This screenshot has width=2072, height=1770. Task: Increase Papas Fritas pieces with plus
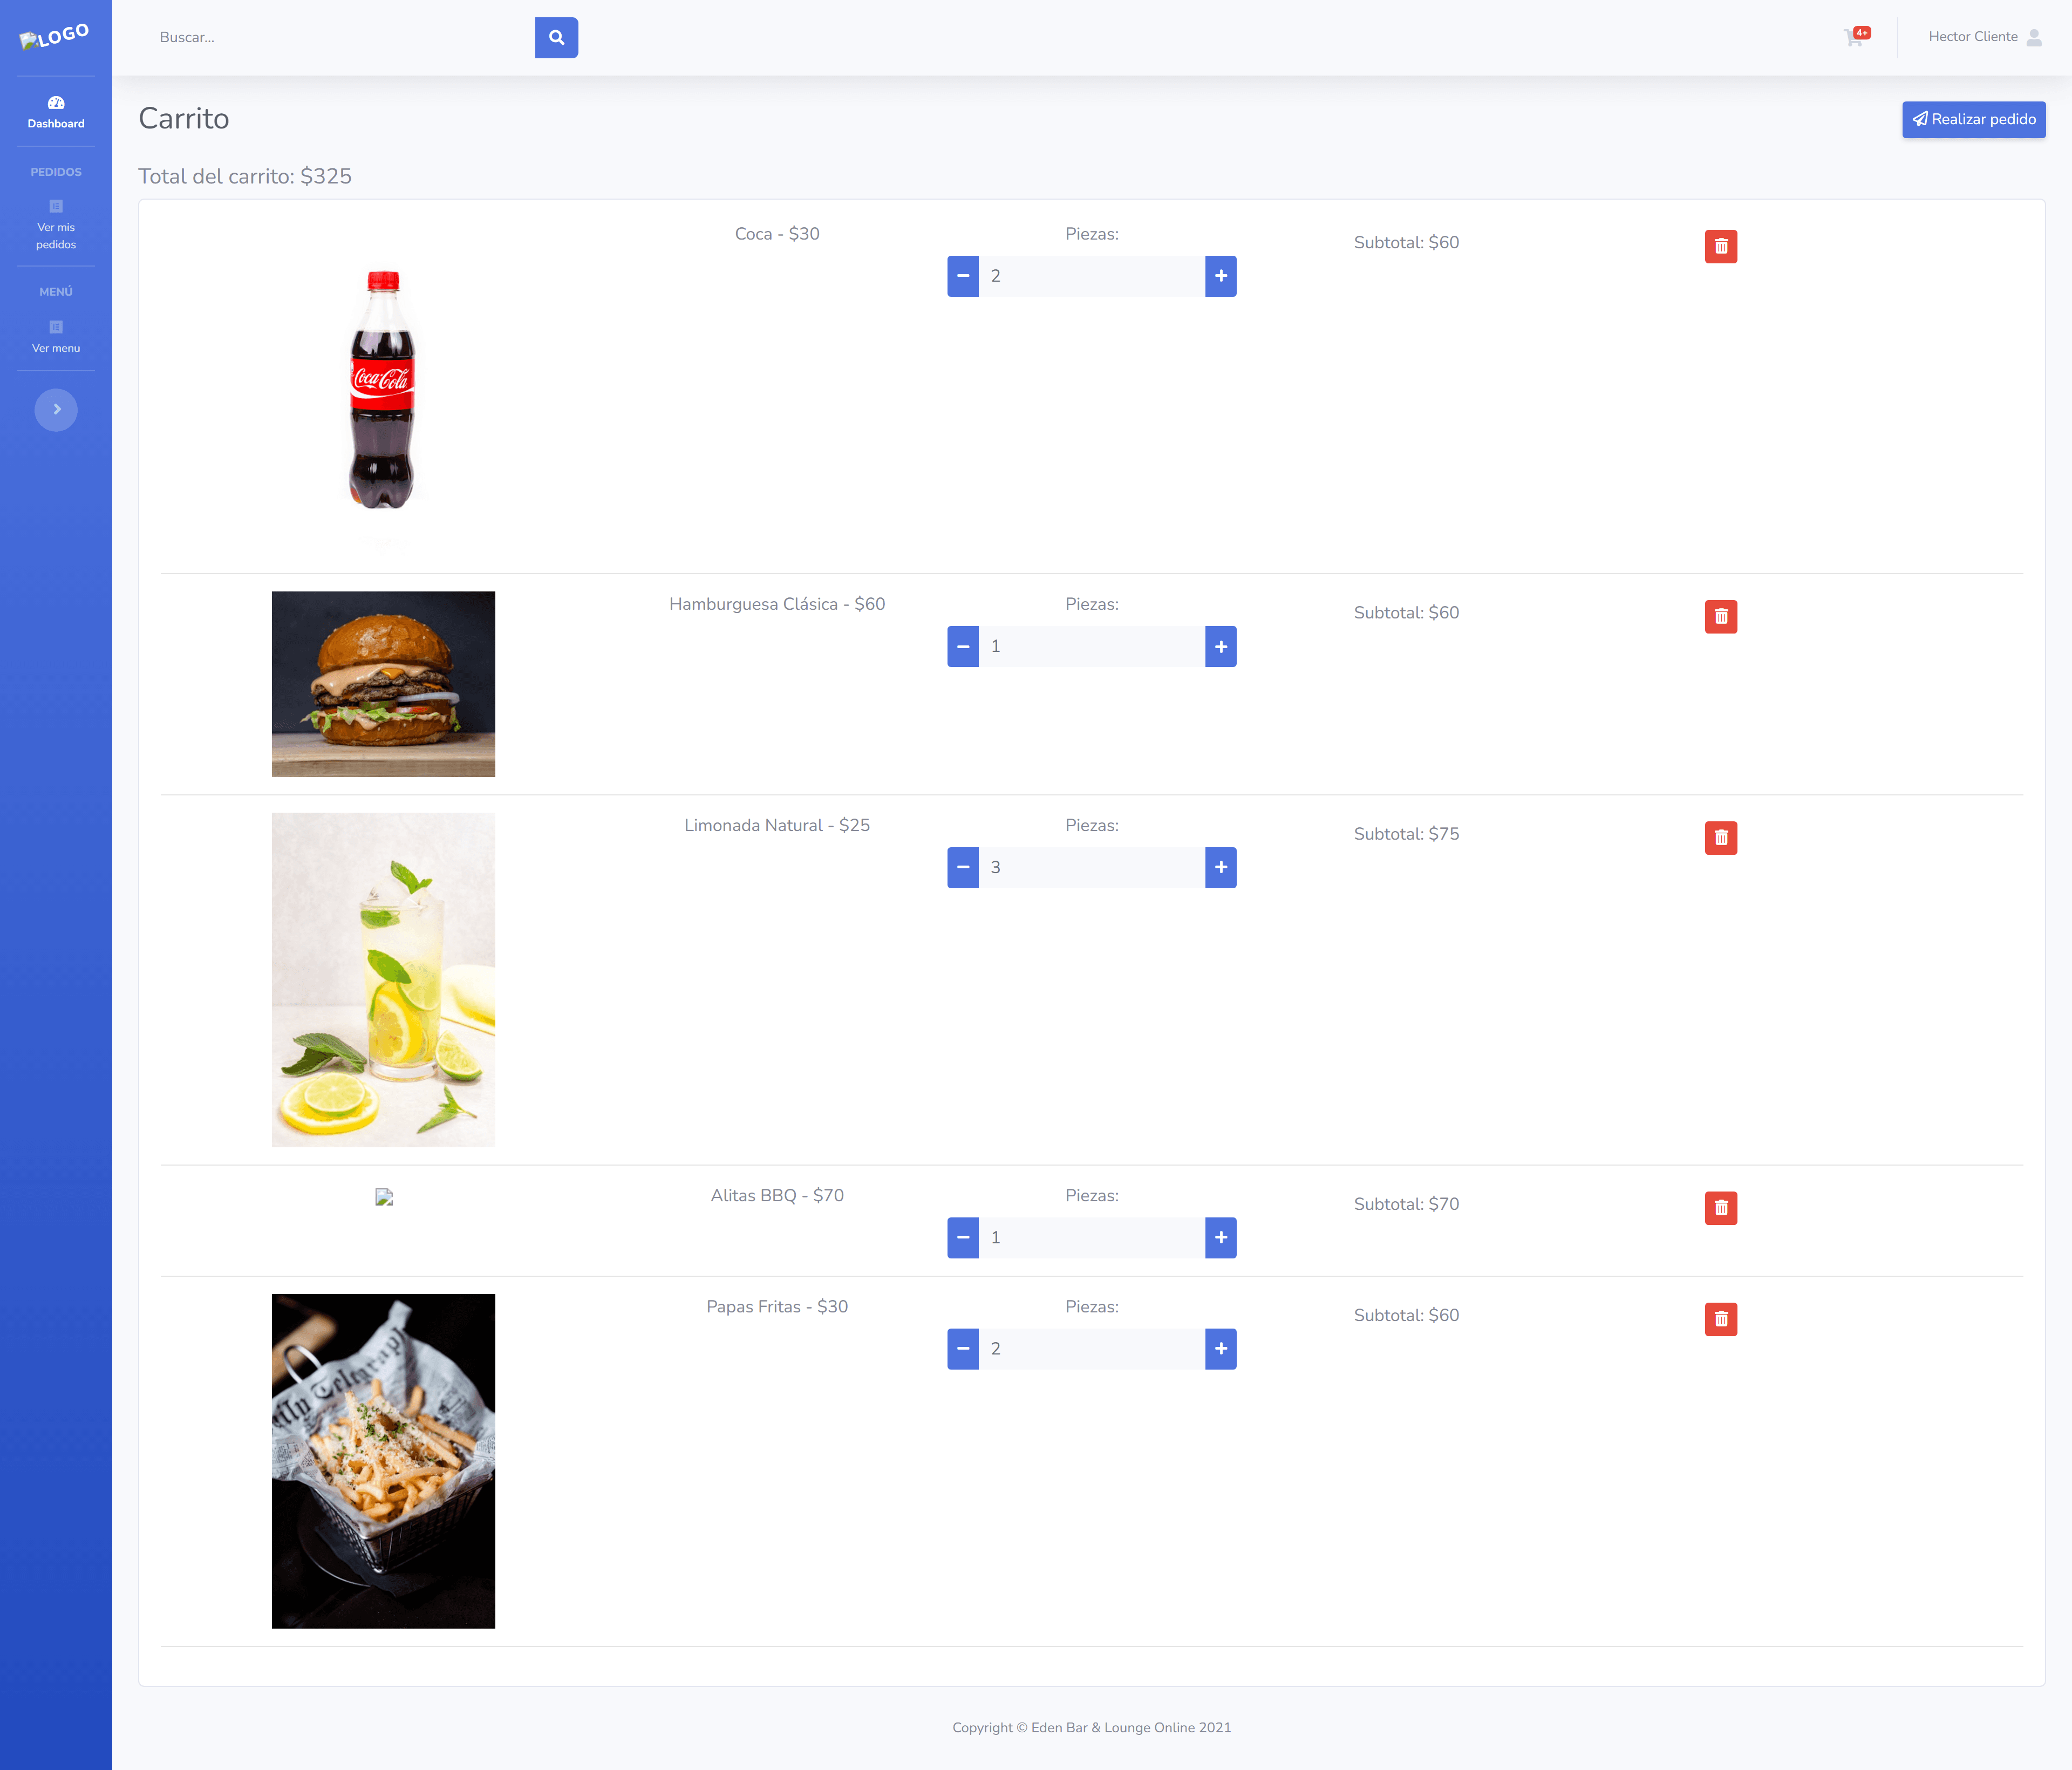point(1221,1349)
